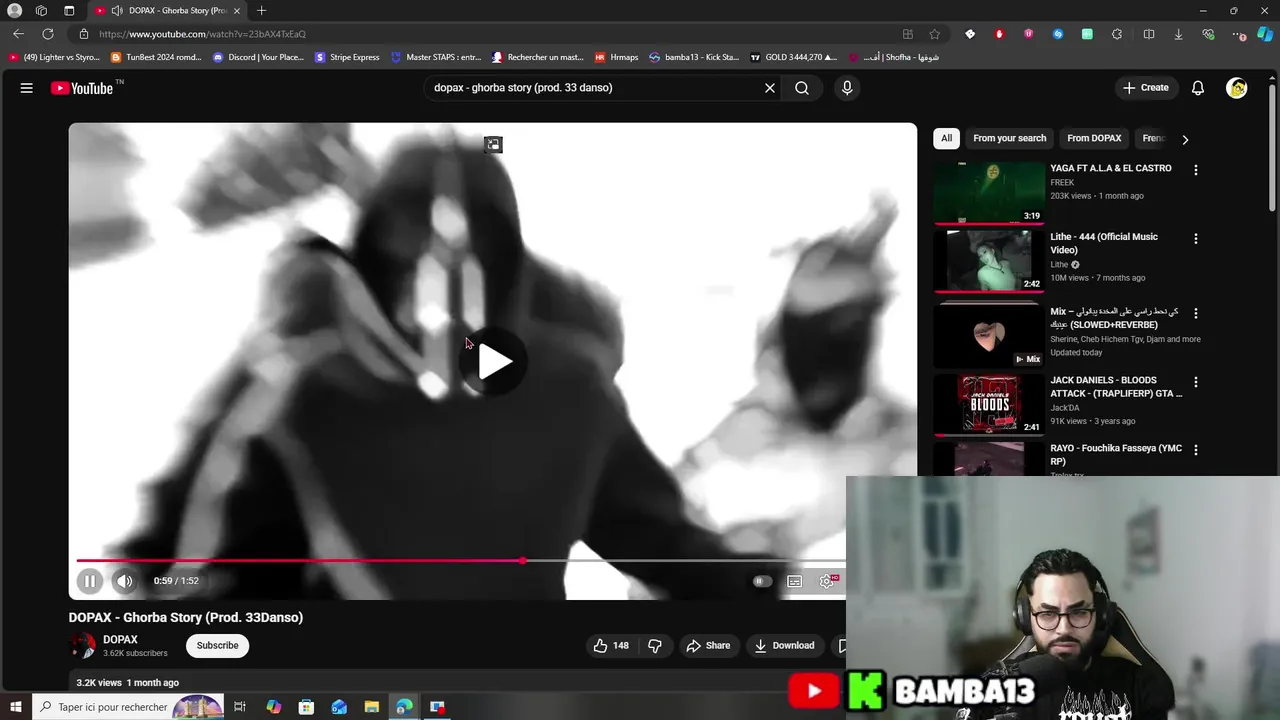Open the YAGA FT A.L.A & EL CASTRO thumbnail

click(x=988, y=193)
